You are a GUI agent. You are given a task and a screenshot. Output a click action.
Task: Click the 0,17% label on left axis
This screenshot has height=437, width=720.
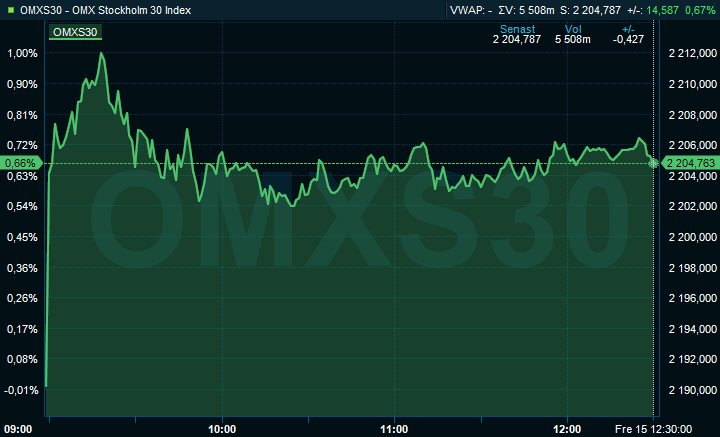click(22, 329)
